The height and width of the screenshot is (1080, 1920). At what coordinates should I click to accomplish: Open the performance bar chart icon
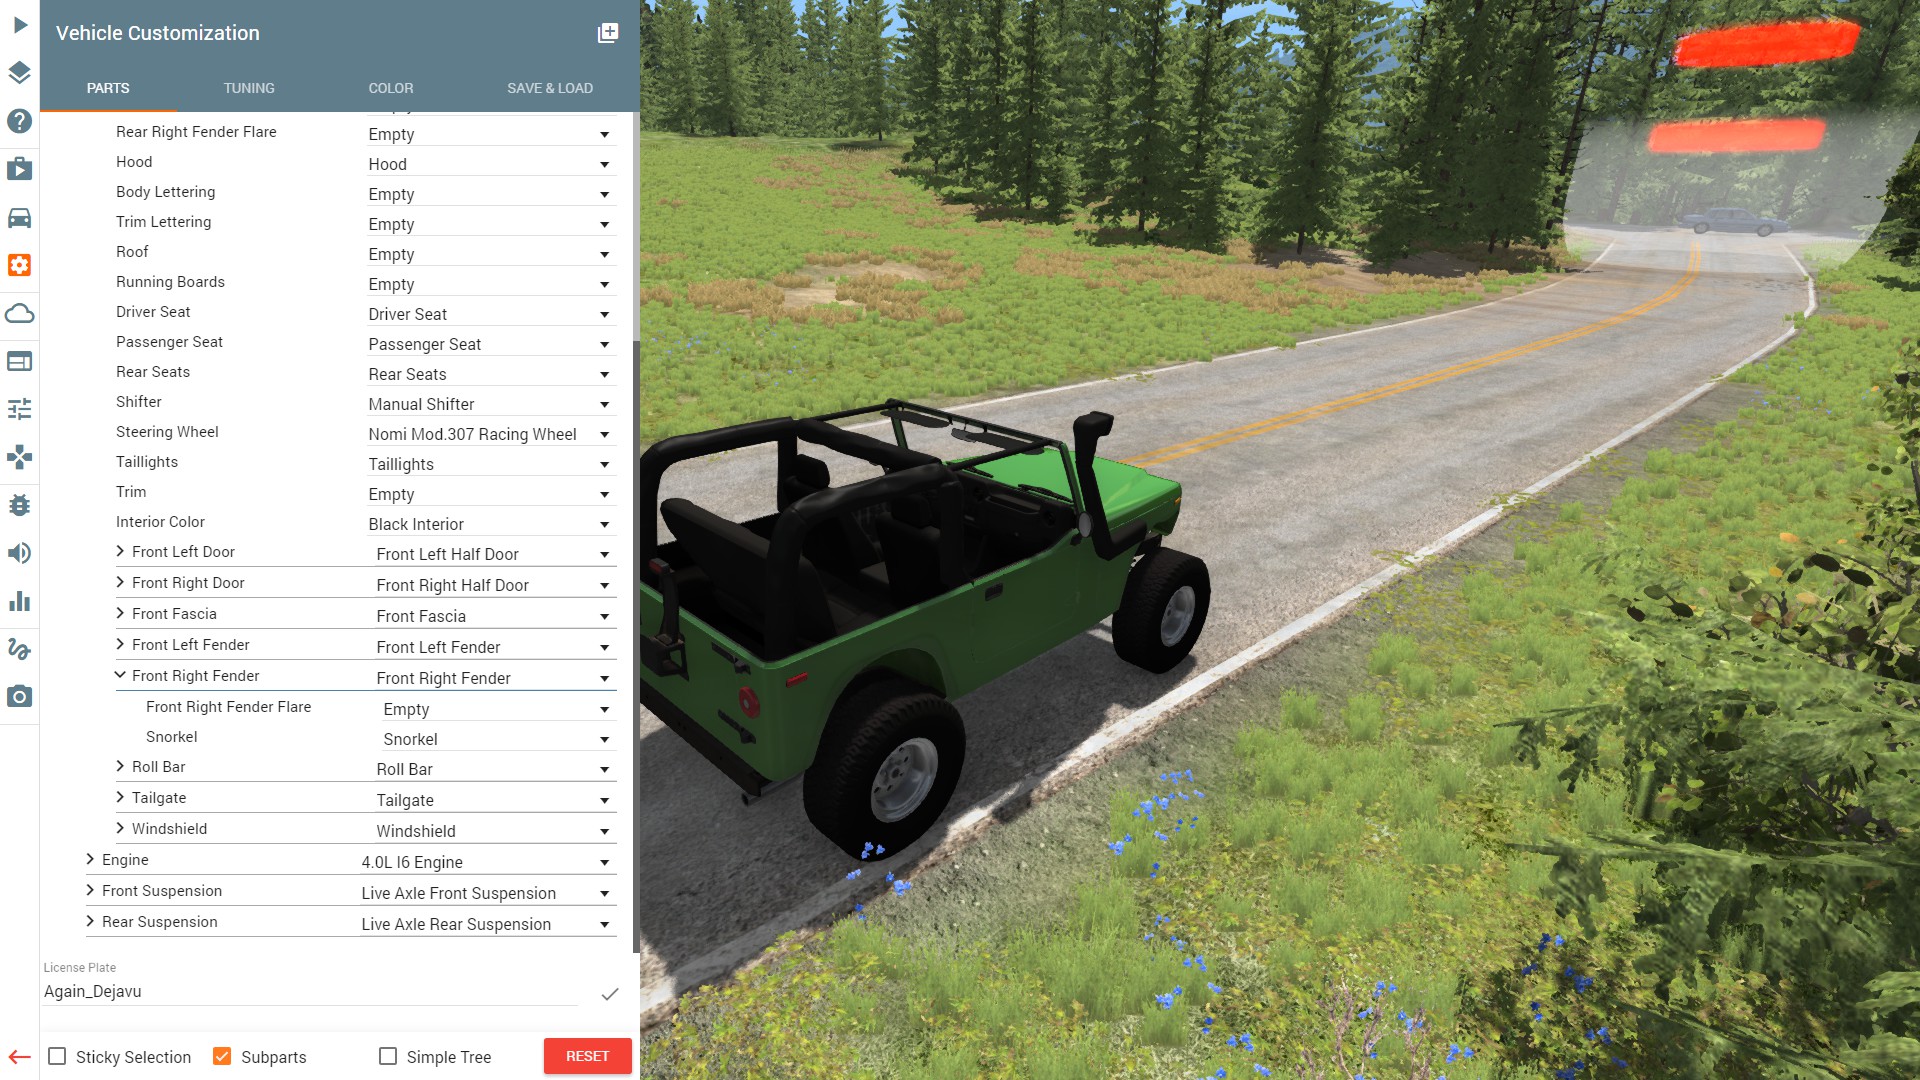pos(20,601)
